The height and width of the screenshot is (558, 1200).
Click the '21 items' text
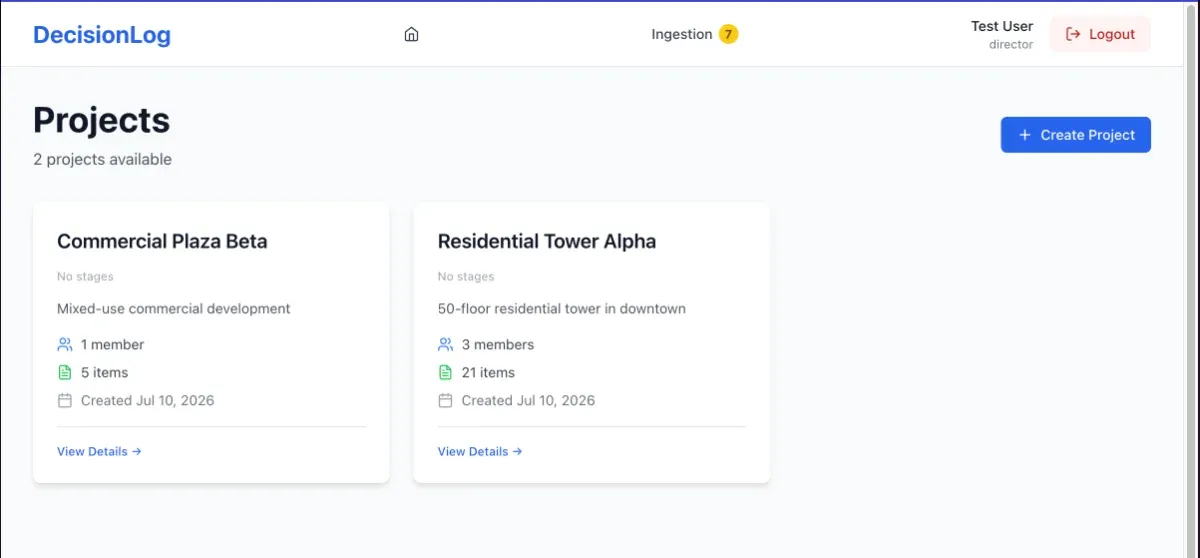pos(488,372)
